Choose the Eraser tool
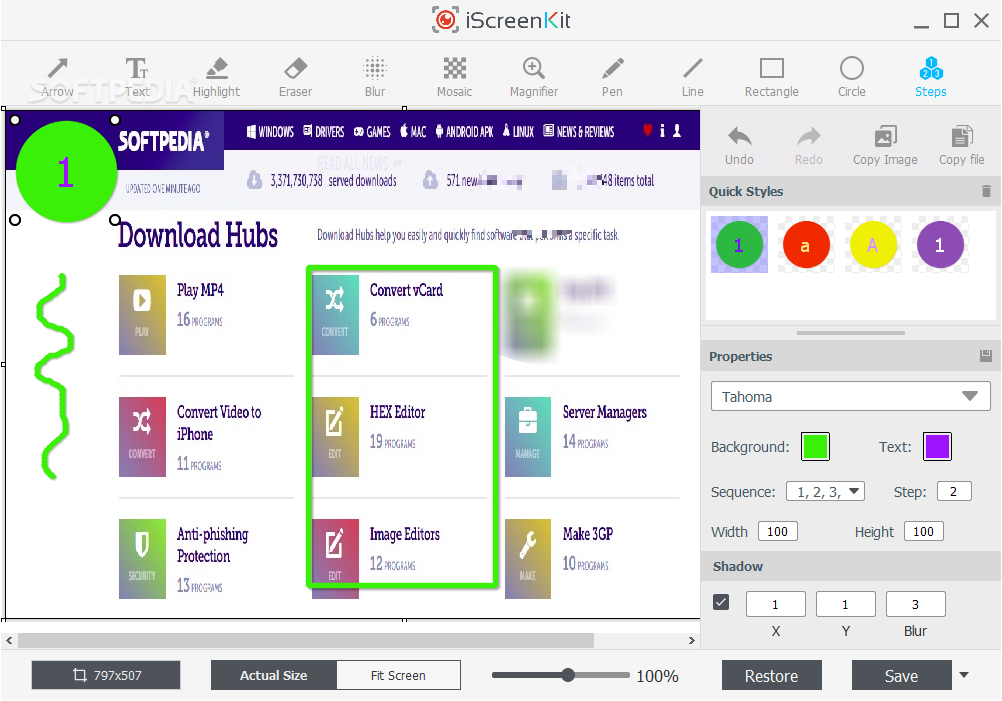 (x=295, y=76)
